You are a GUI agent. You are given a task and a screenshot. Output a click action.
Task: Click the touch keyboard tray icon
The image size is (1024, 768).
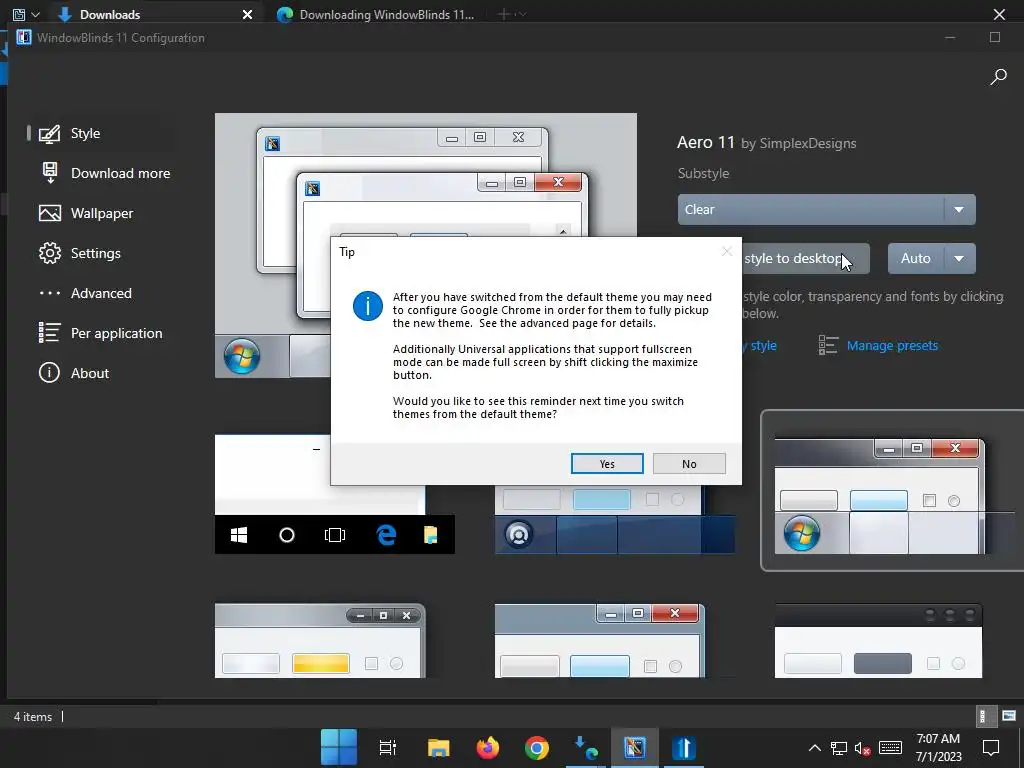click(x=890, y=748)
